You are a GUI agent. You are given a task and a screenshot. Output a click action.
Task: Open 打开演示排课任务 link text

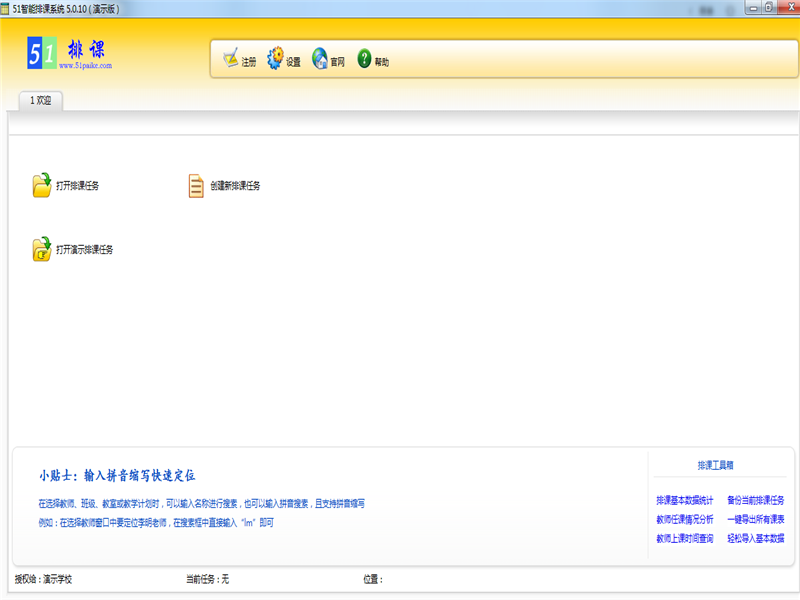click(85, 249)
